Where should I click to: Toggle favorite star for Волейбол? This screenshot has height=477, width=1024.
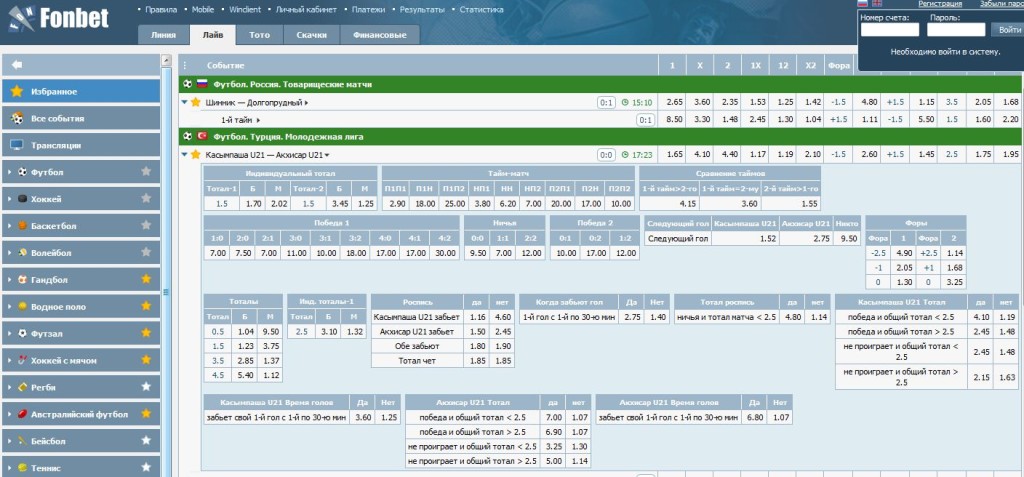pos(146,252)
